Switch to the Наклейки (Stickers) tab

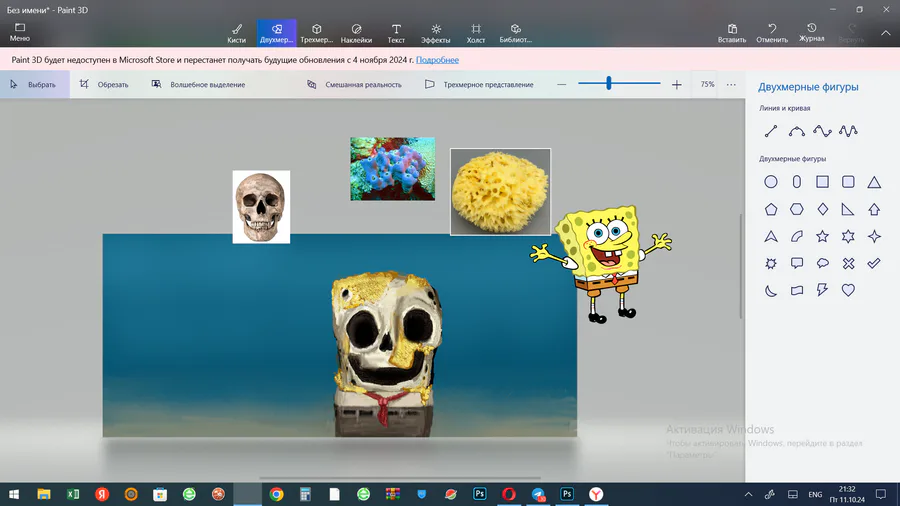[356, 33]
